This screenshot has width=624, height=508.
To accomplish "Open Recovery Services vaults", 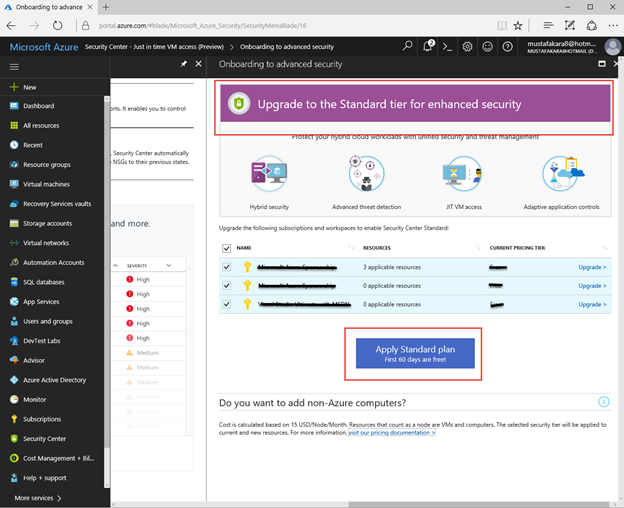I will 57,204.
